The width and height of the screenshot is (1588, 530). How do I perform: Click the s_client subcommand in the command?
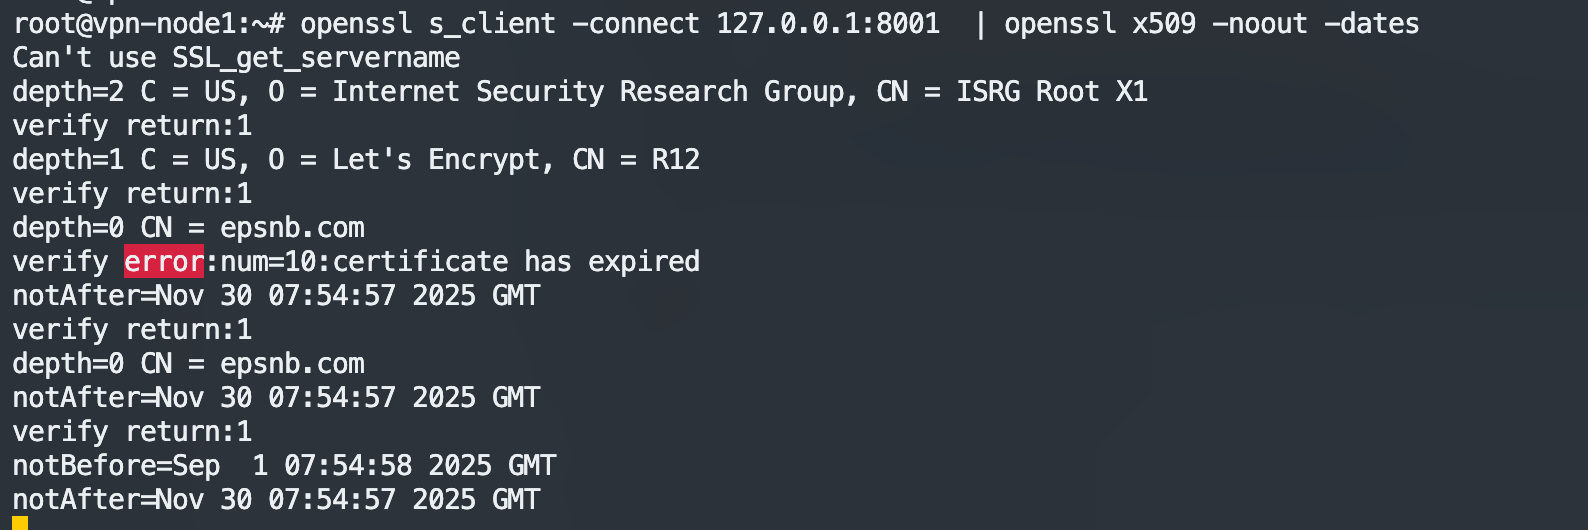[492, 23]
